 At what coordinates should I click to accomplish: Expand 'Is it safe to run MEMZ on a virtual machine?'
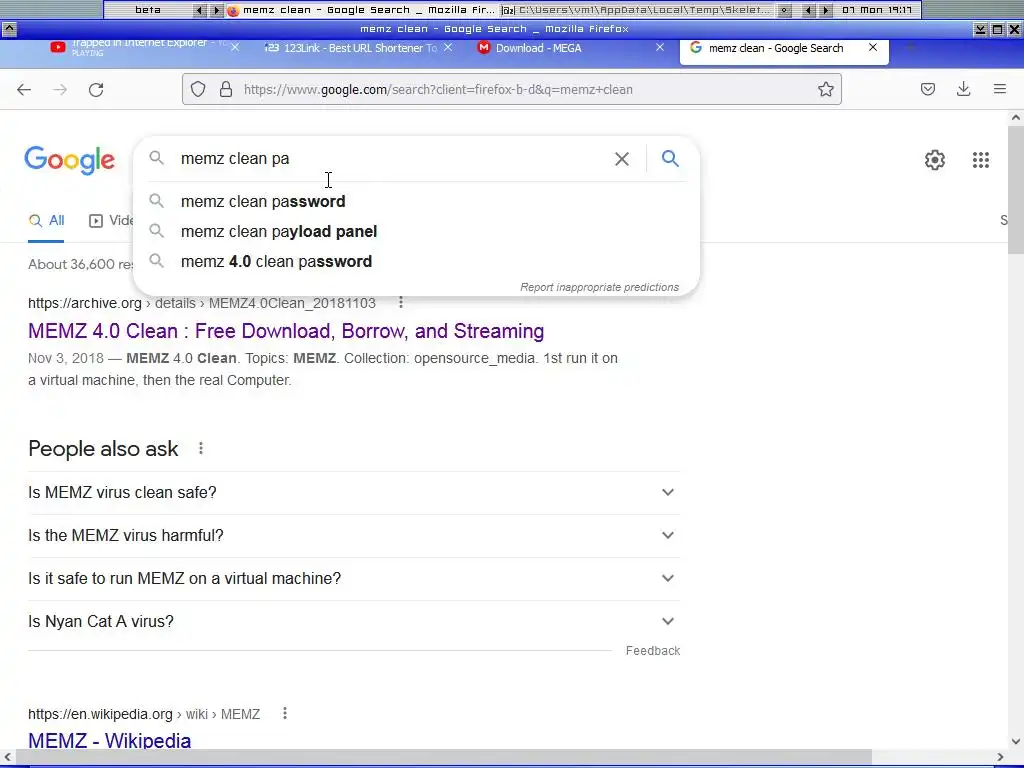click(354, 579)
